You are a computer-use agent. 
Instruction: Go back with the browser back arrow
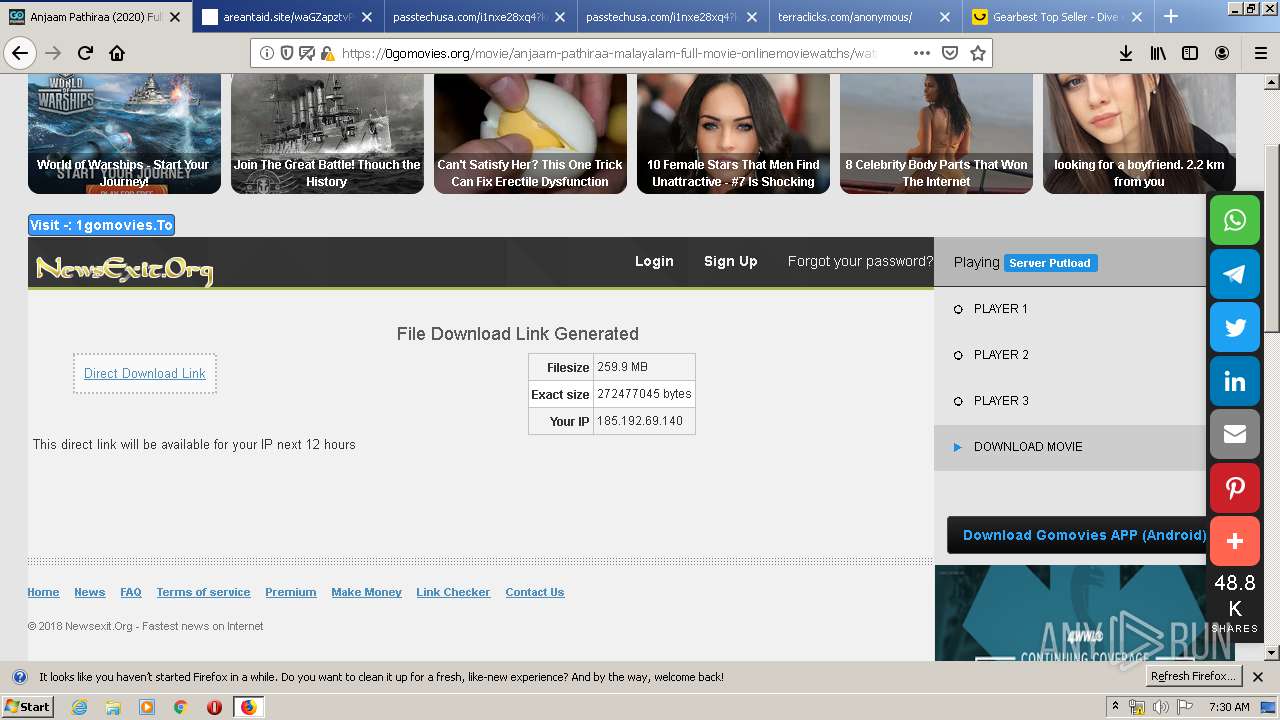(20, 53)
